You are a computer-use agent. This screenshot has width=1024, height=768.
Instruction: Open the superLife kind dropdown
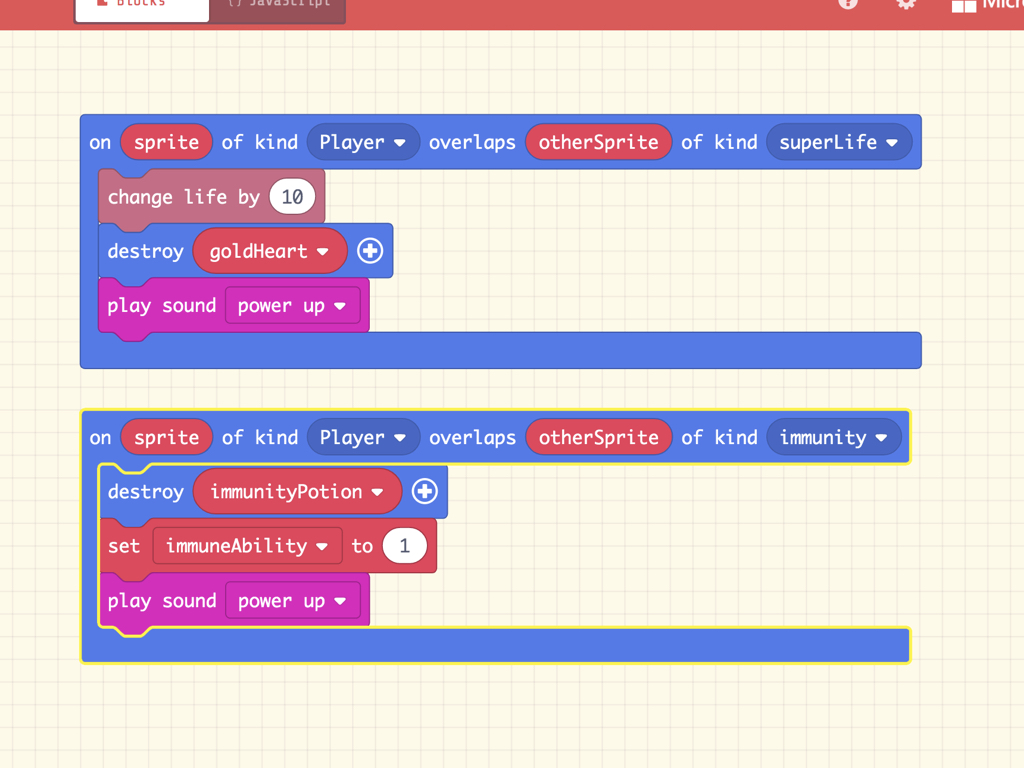(x=839, y=142)
